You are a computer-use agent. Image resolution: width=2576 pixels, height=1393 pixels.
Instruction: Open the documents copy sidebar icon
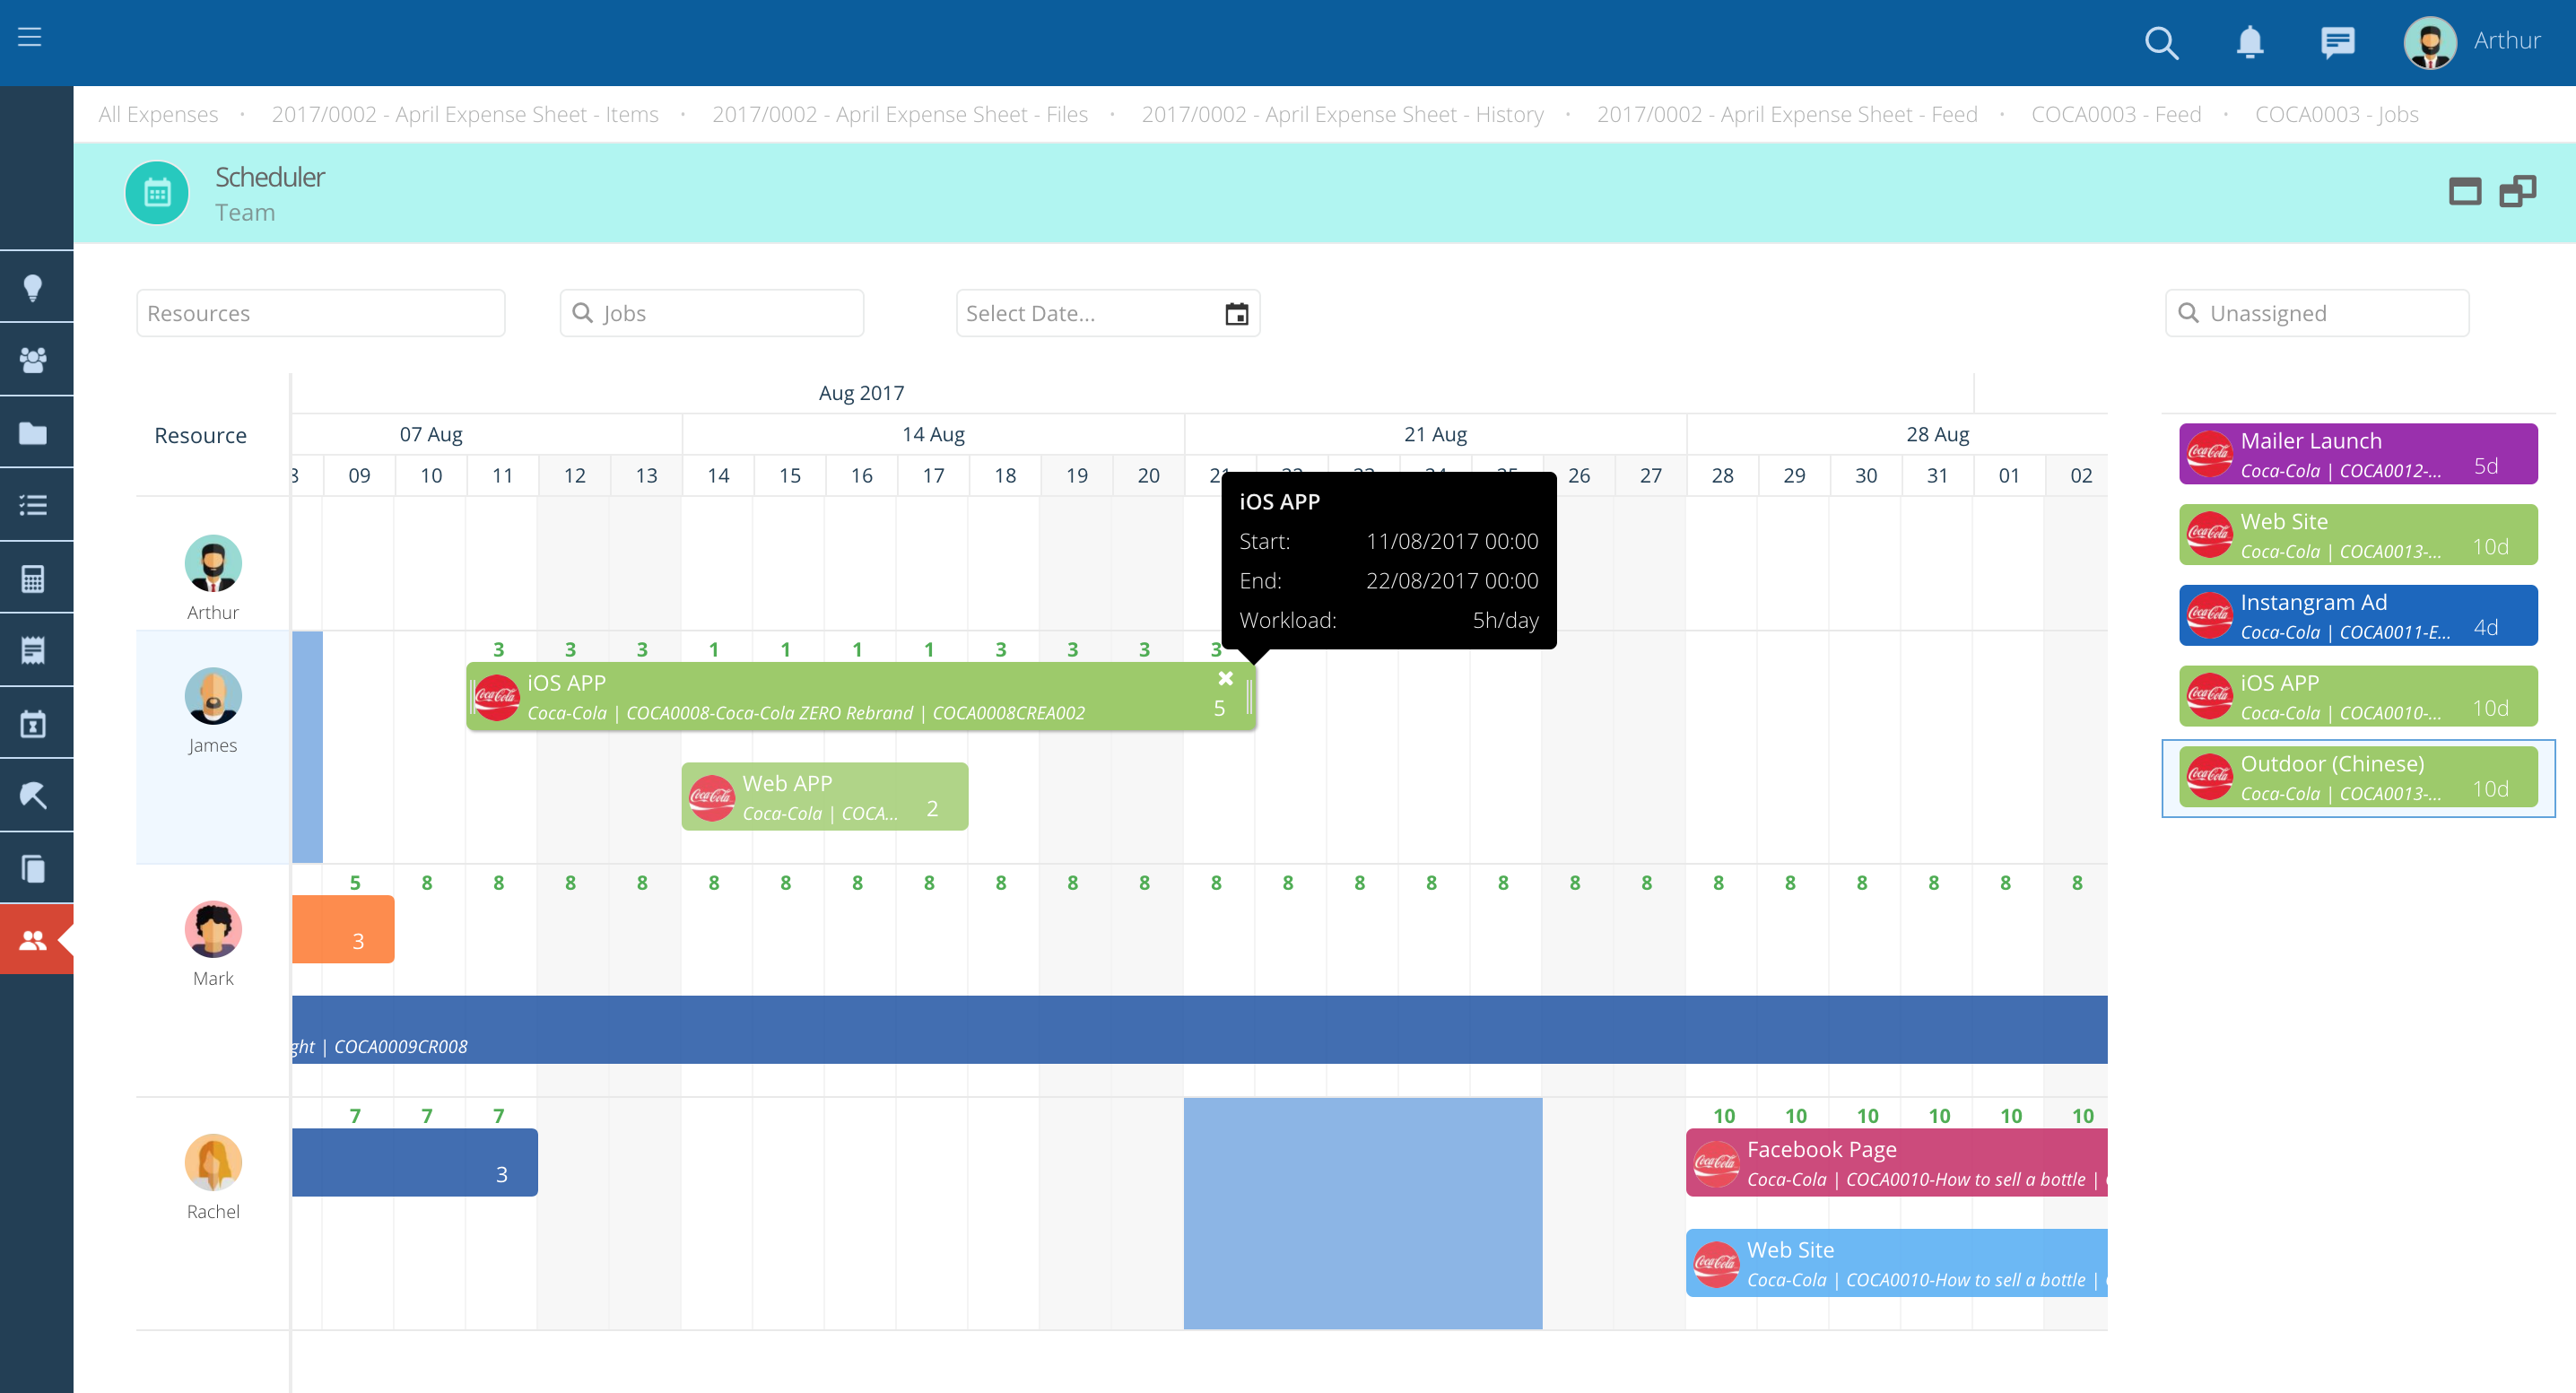pyautogui.click(x=33, y=868)
